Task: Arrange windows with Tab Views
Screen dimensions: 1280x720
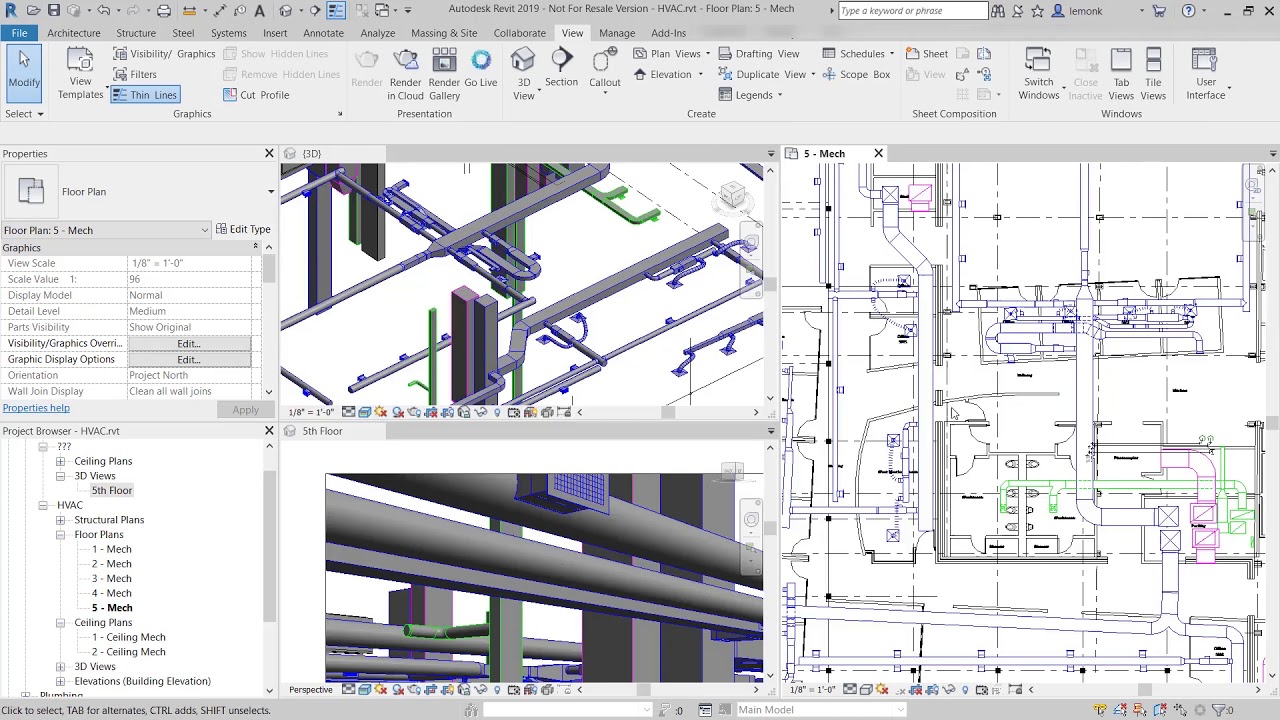Action: (x=1121, y=74)
